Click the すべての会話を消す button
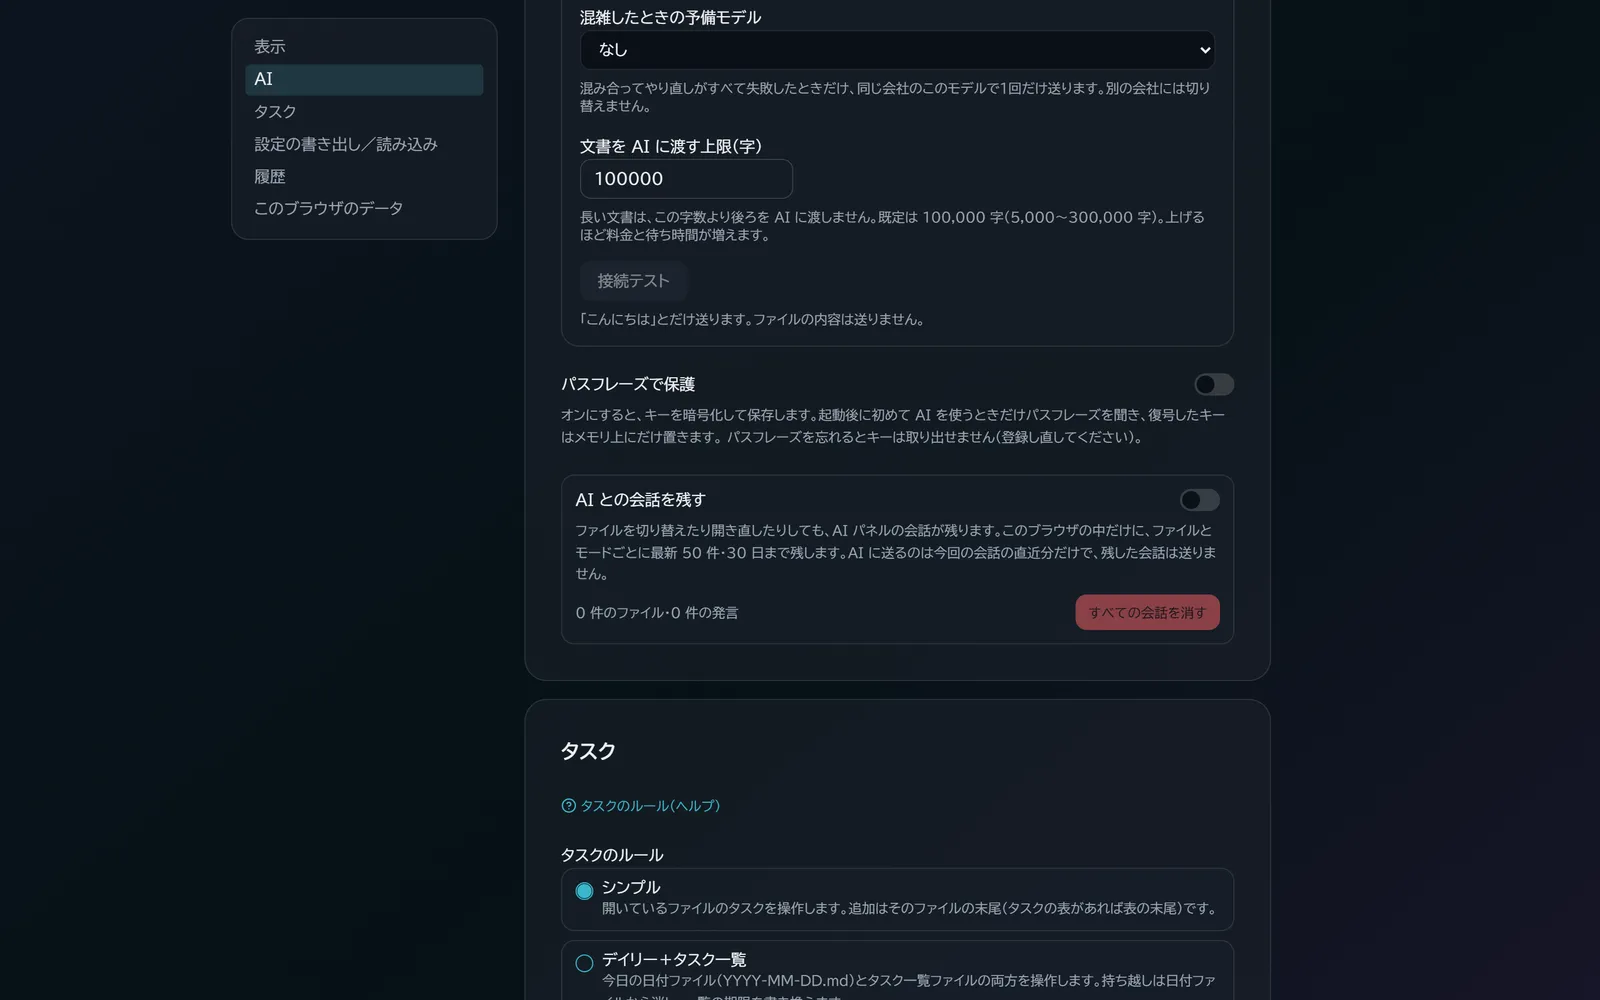The height and width of the screenshot is (1000, 1600). pyautogui.click(x=1147, y=613)
